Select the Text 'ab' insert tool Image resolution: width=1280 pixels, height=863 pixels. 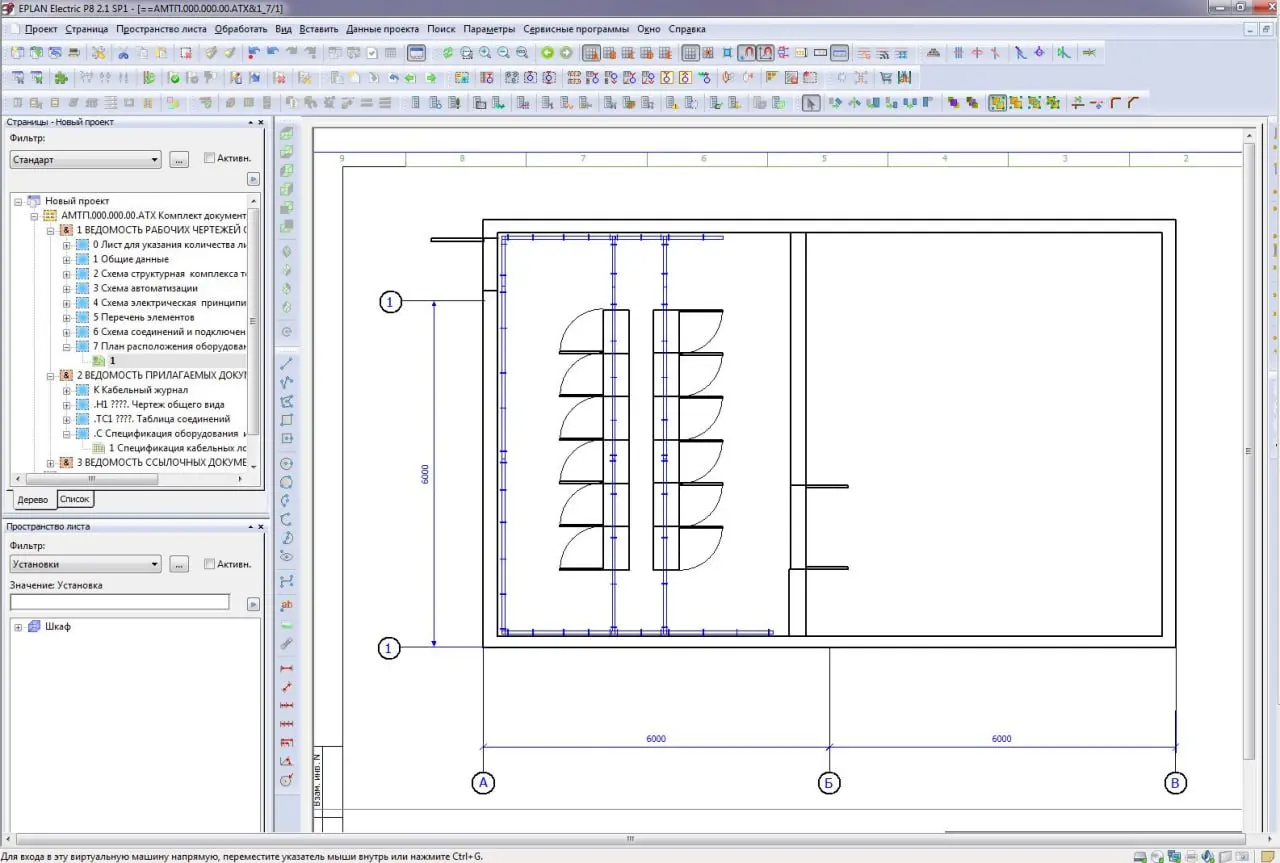287,605
